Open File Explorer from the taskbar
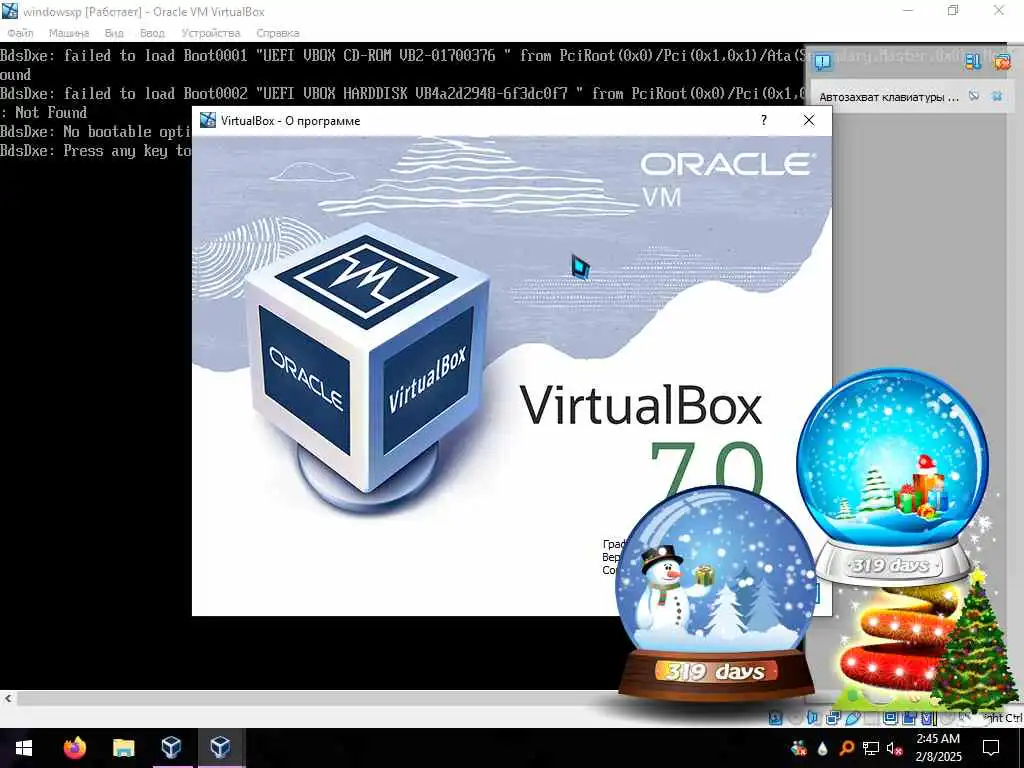The width and height of the screenshot is (1024, 768). tap(123, 748)
